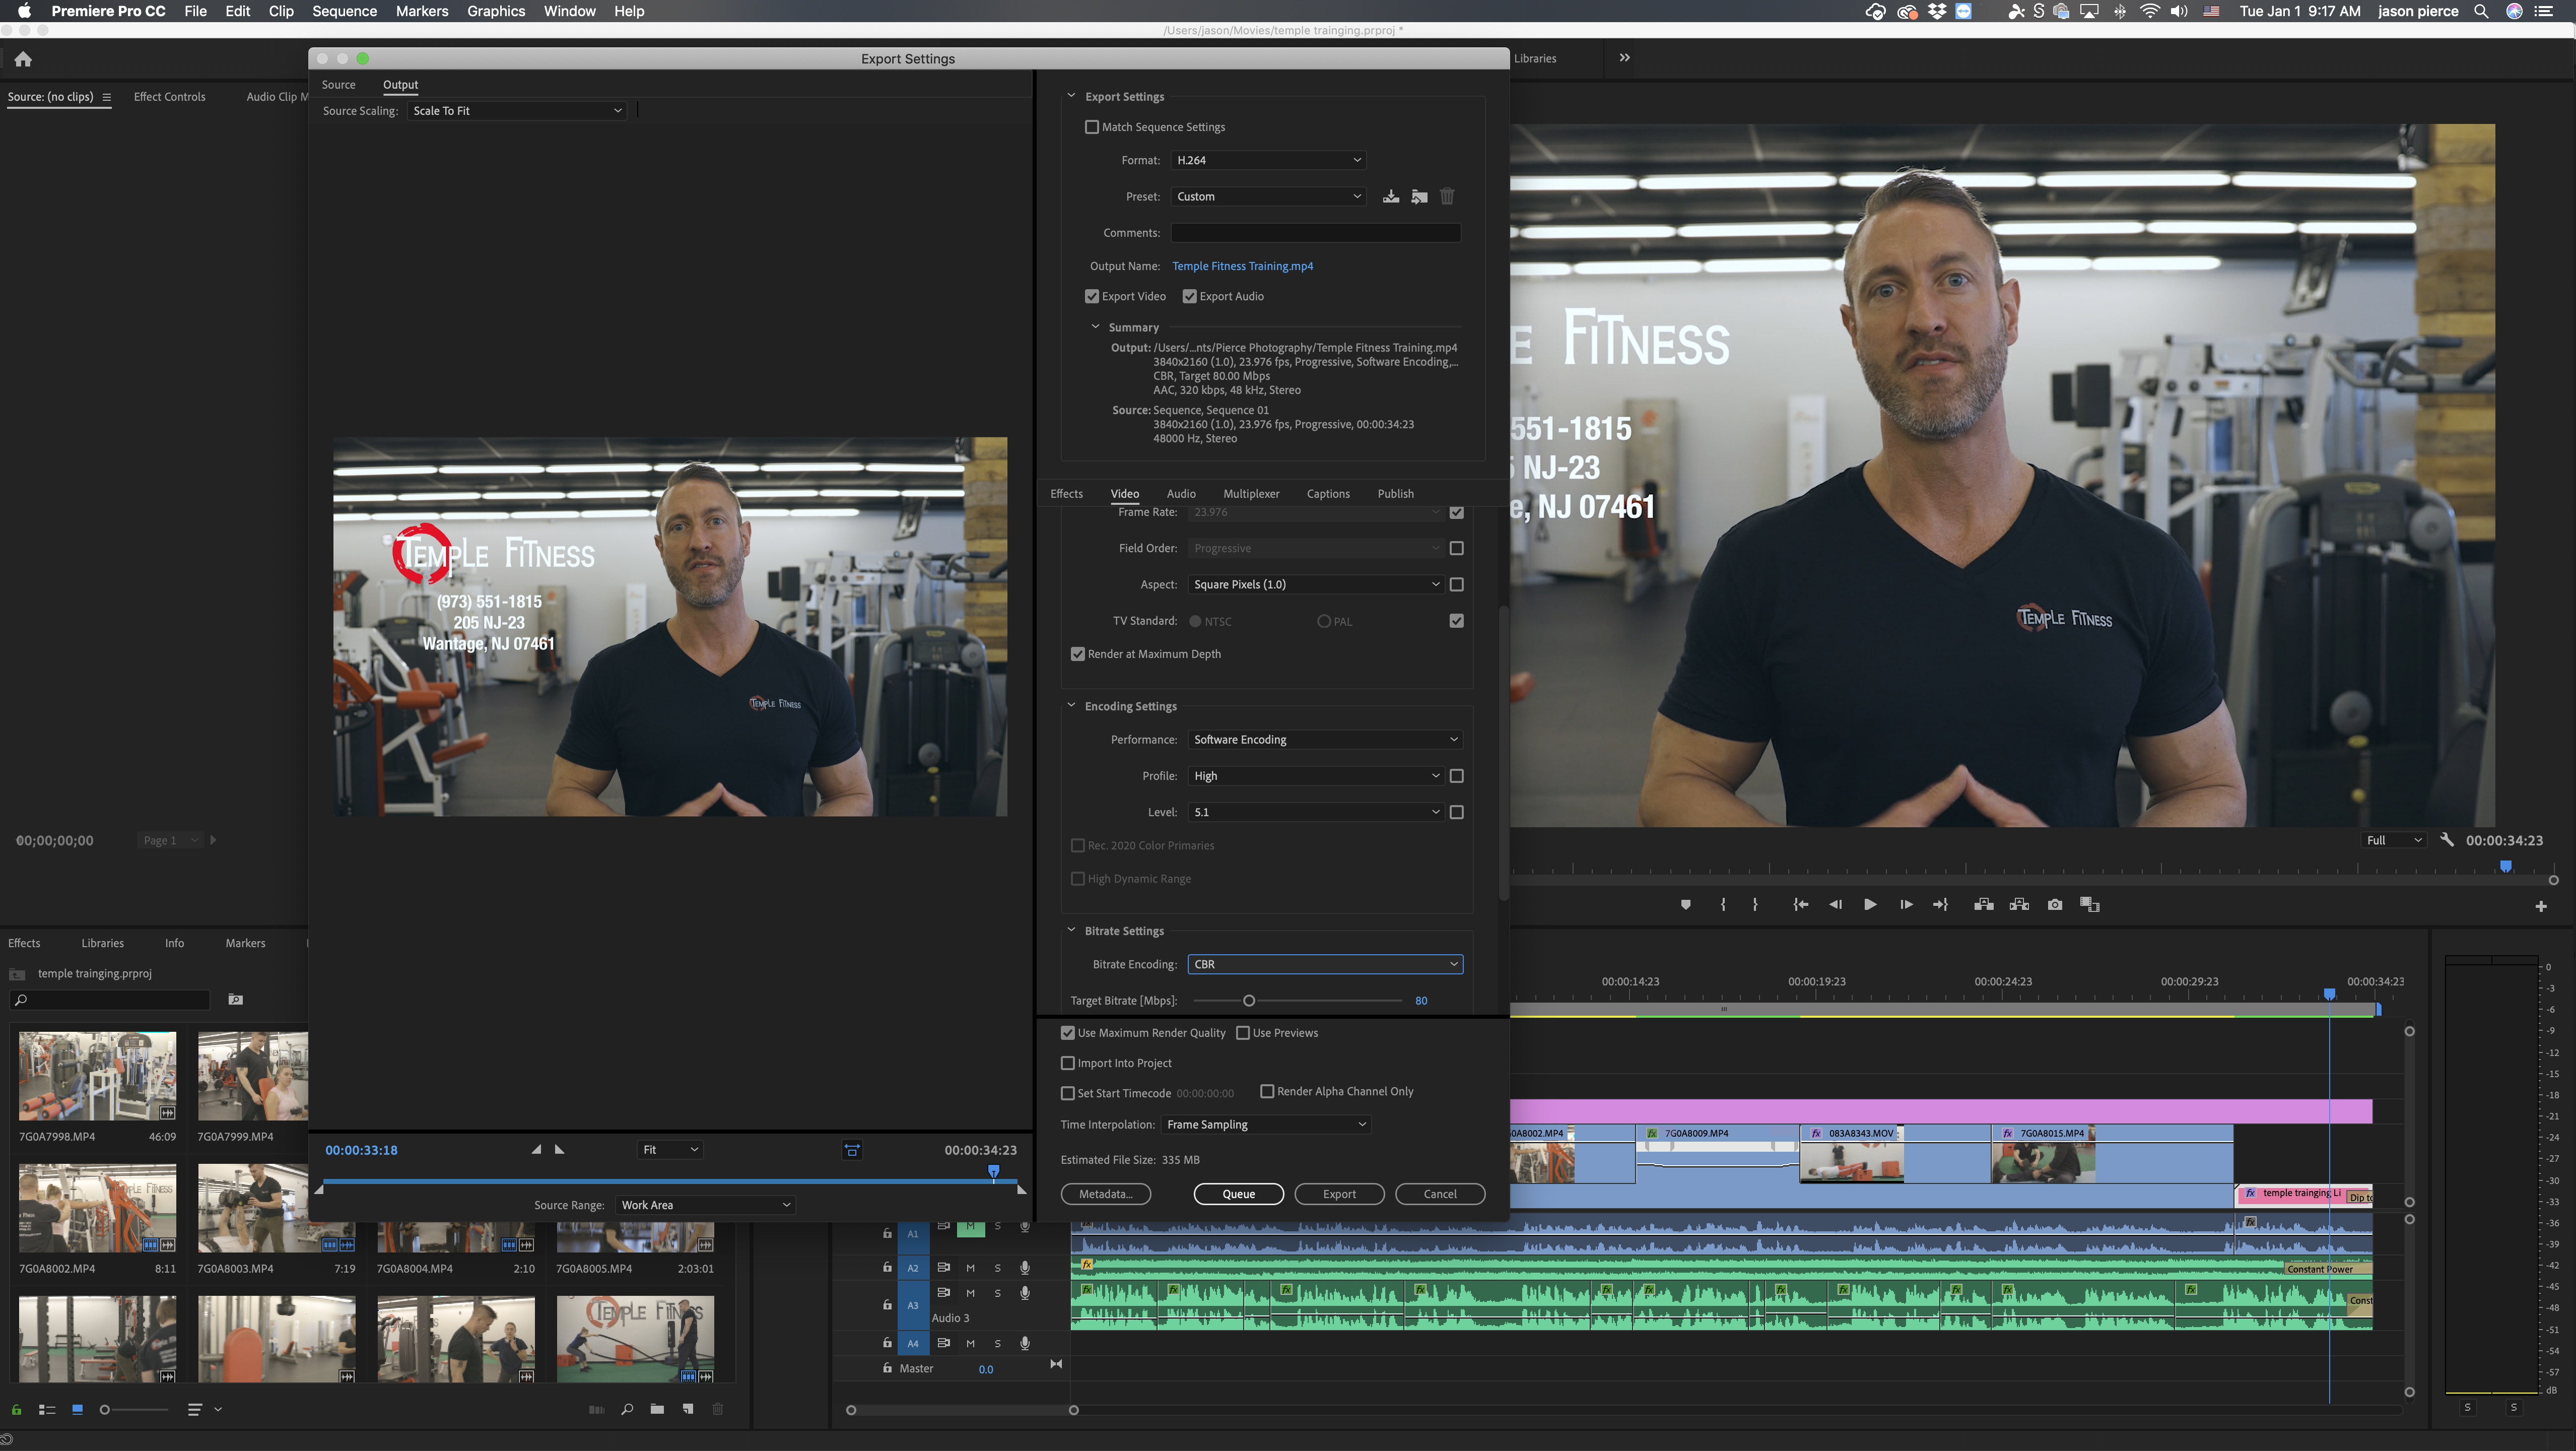Export a frame with the camera icon
Viewport: 2576px width, 1451px height.
pos(2055,904)
